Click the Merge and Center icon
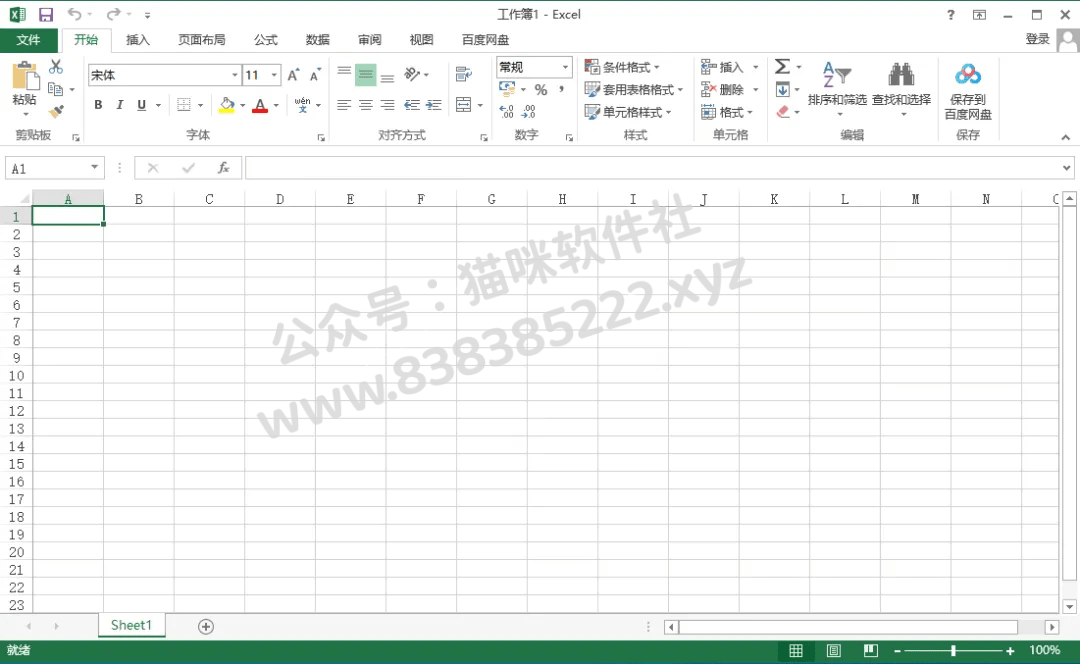 pyautogui.click(x=464, y=105)
